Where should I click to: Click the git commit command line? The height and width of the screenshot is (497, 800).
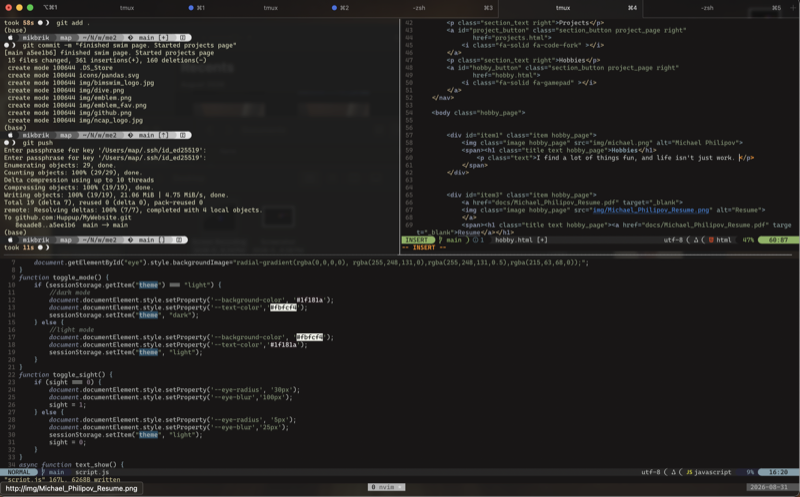[129, 45]
